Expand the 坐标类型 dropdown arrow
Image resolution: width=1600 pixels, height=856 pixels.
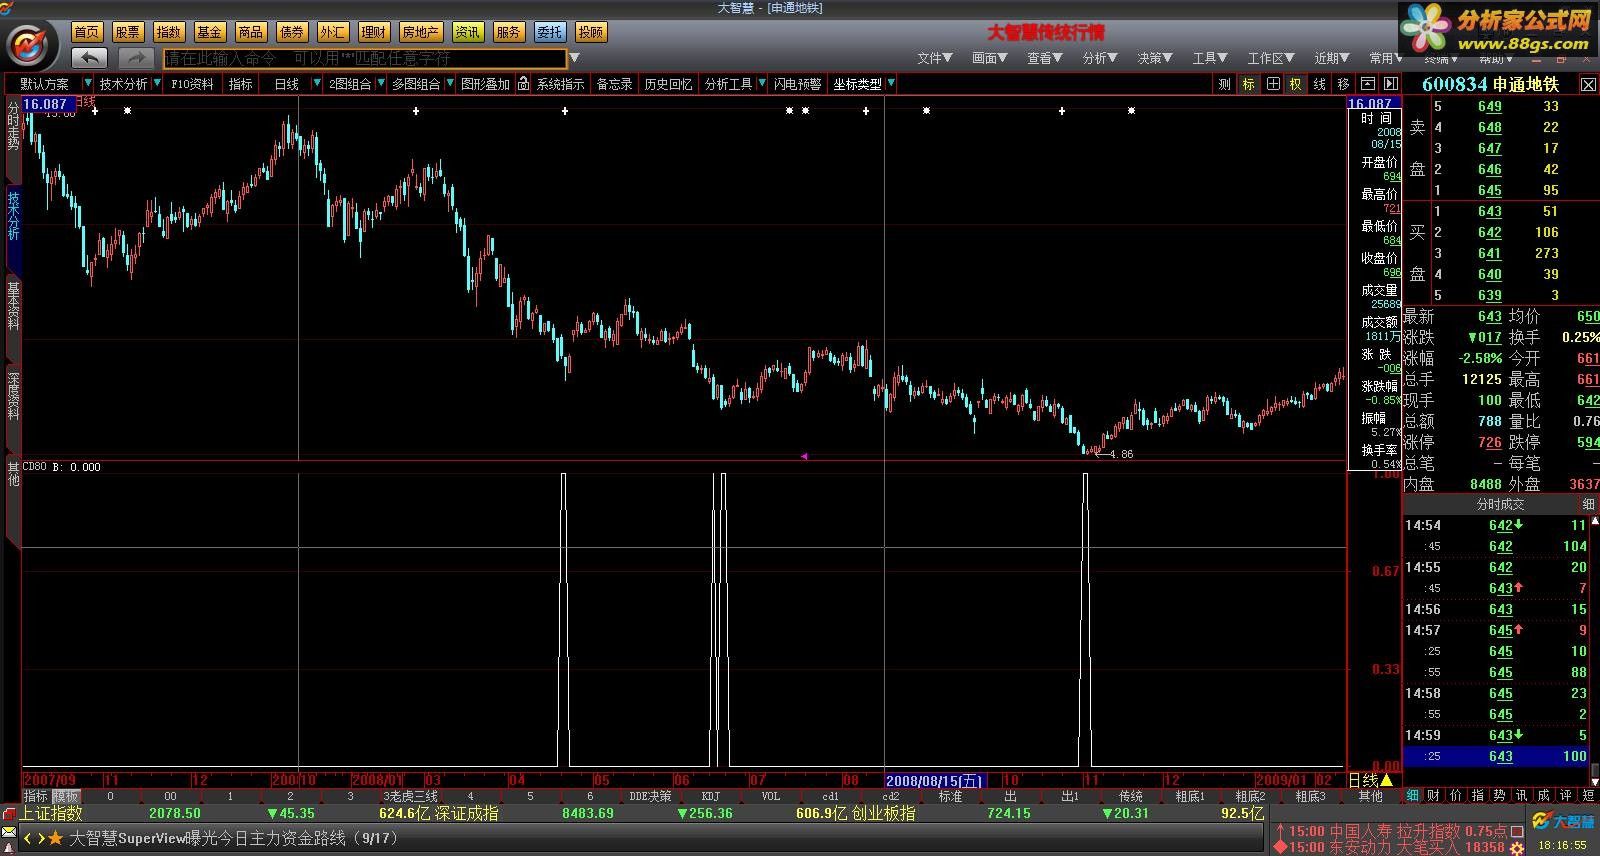(891, 84)
